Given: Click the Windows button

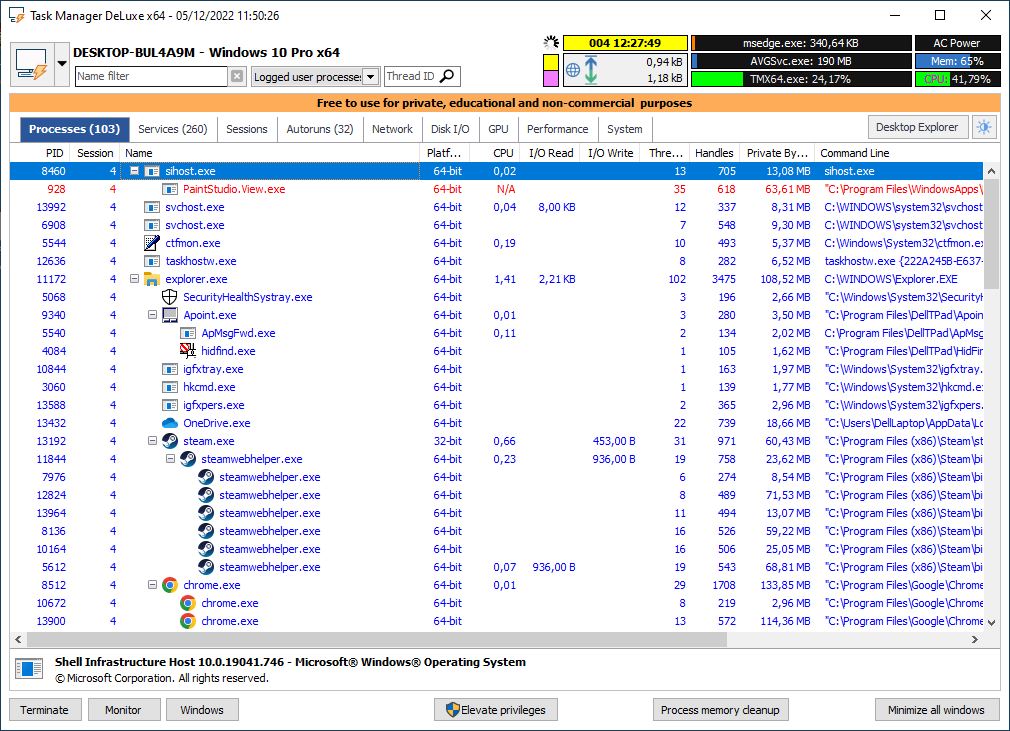Looking at the screenshot, I should click(x=202, y=710).
